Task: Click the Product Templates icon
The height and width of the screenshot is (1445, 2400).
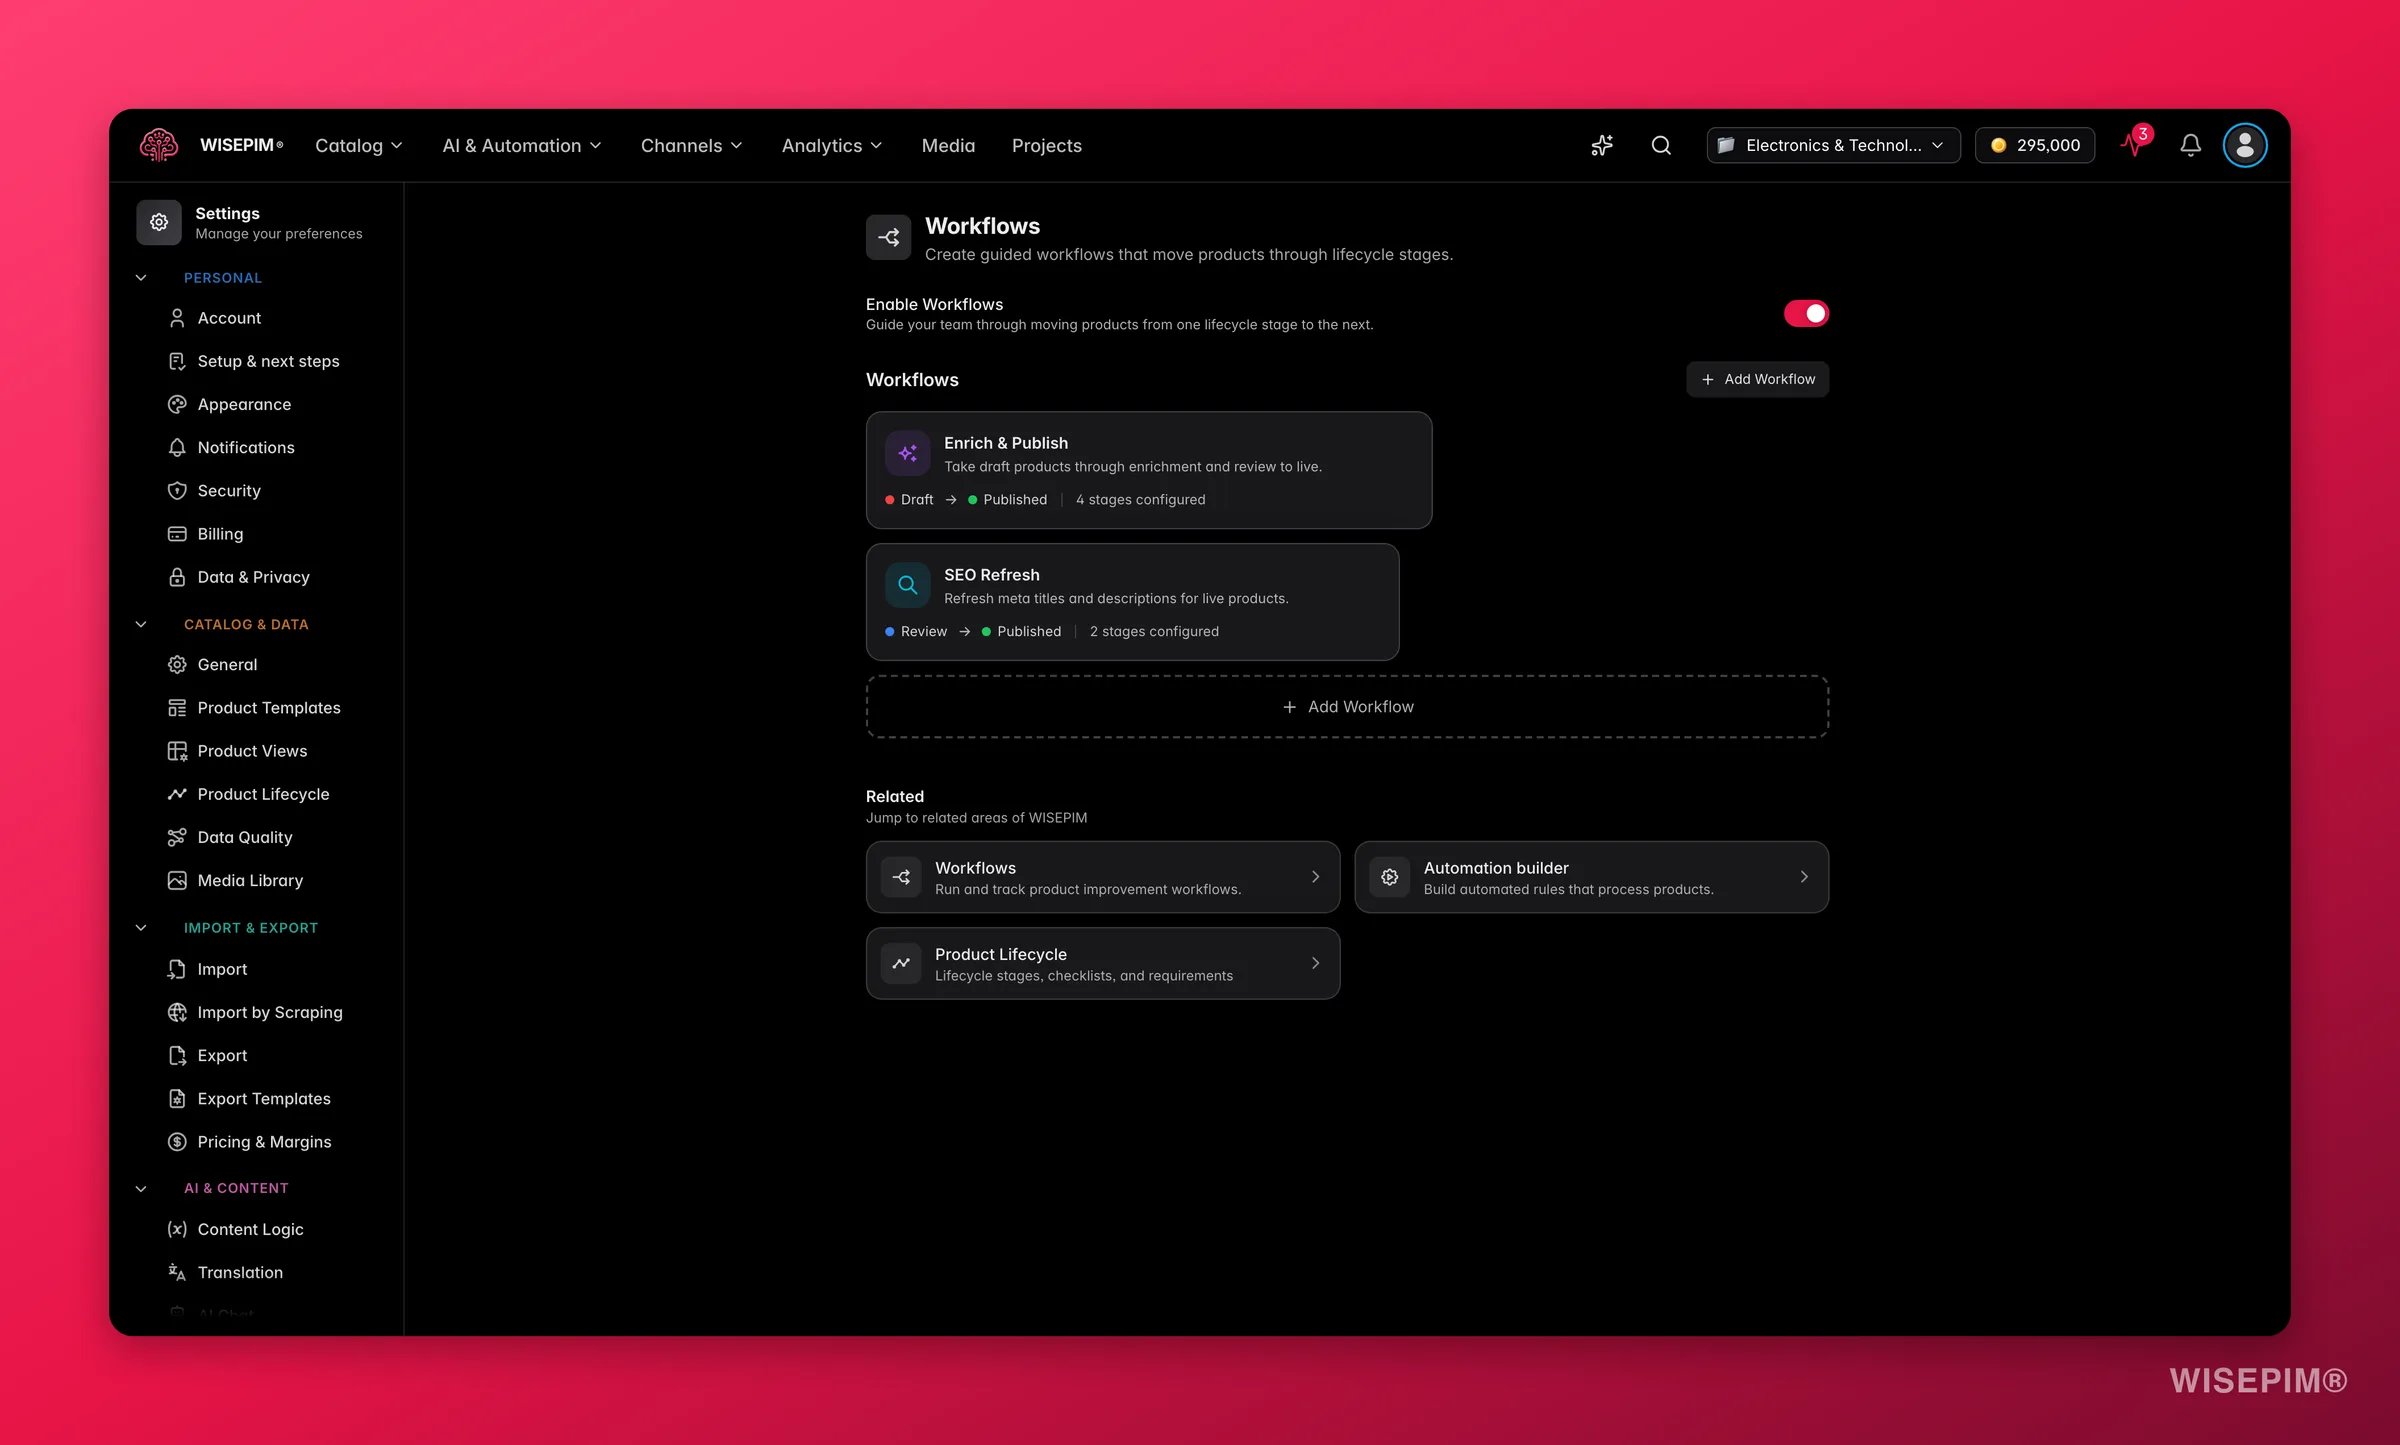Action: coord(177,708)
